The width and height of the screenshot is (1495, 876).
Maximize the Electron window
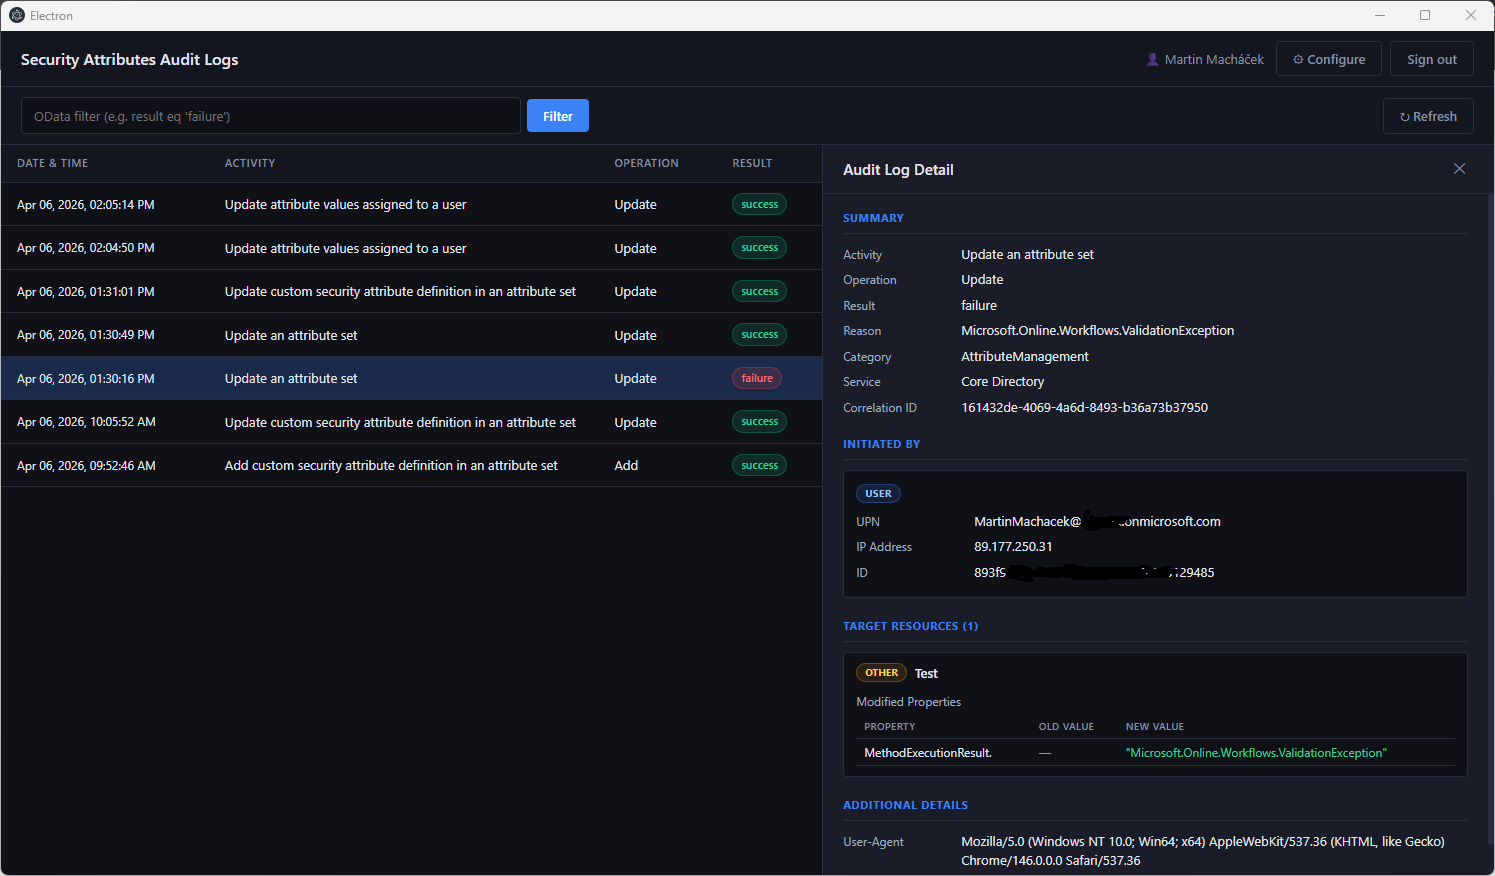(x=1425, y=15)
